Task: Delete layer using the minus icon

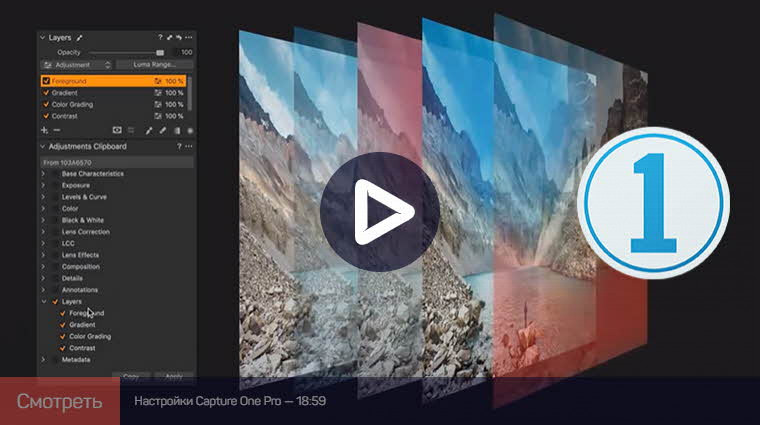Action: tap(57, 130)
